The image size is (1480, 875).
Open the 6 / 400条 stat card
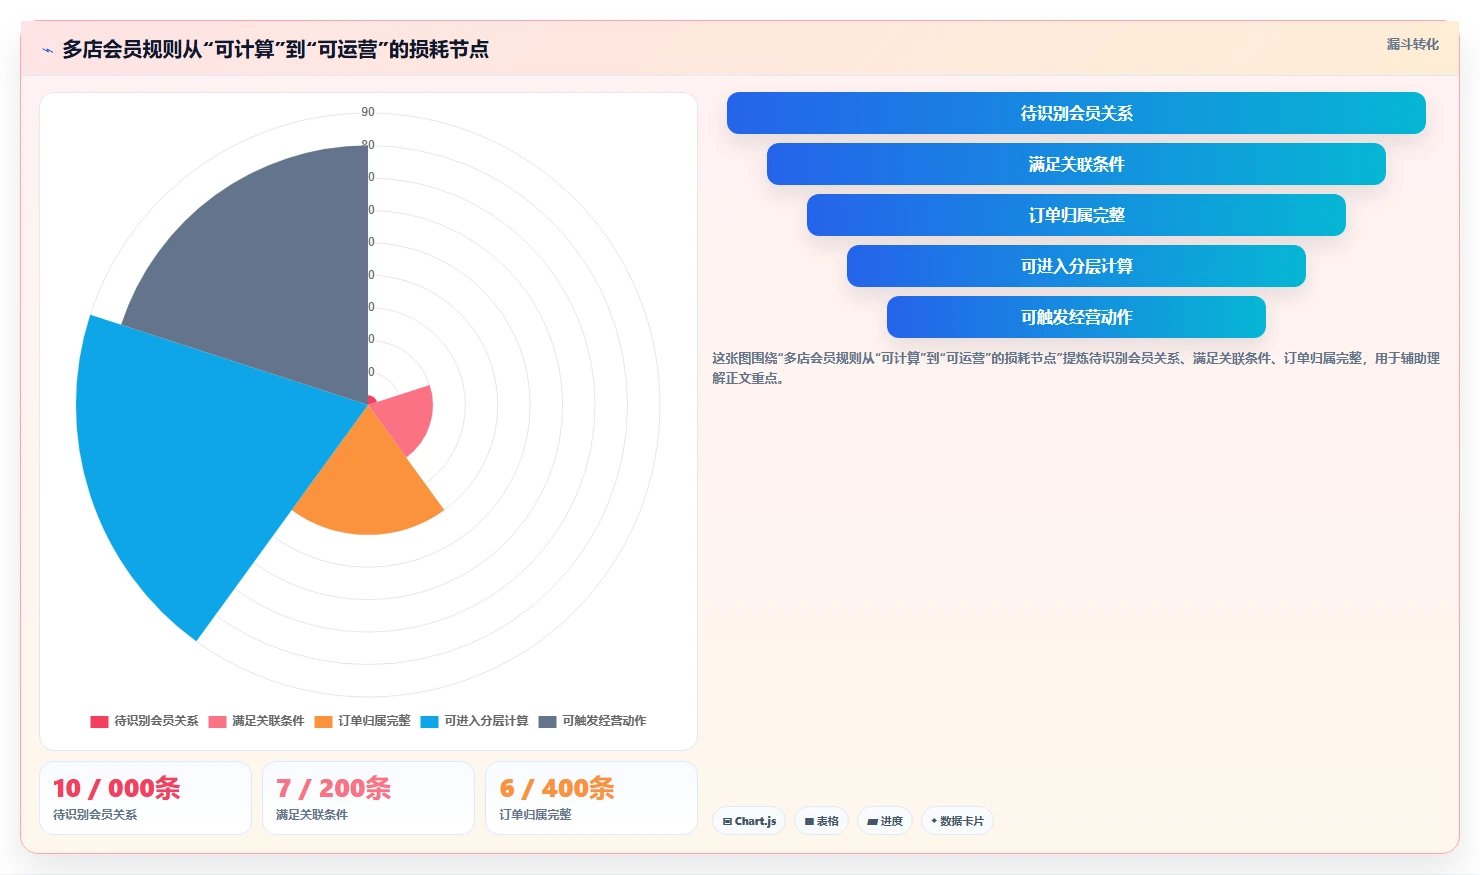coord(591,798)
